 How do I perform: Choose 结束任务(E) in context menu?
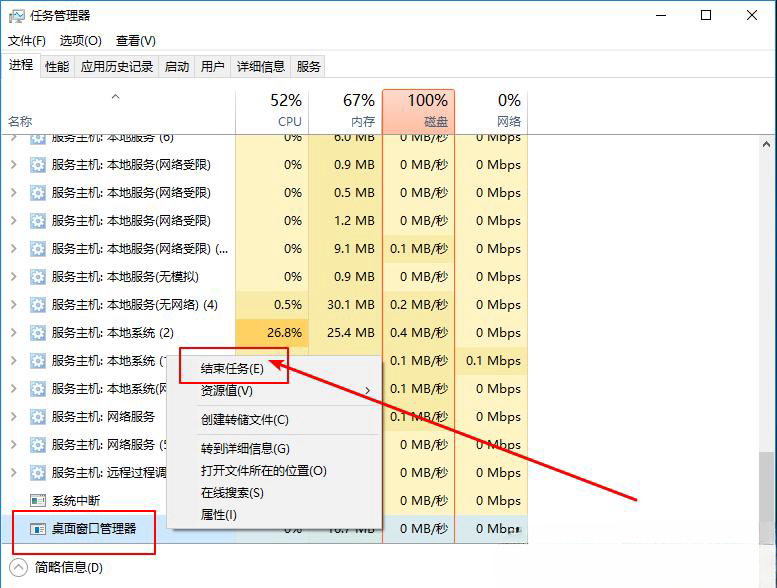tap(232, 369)
